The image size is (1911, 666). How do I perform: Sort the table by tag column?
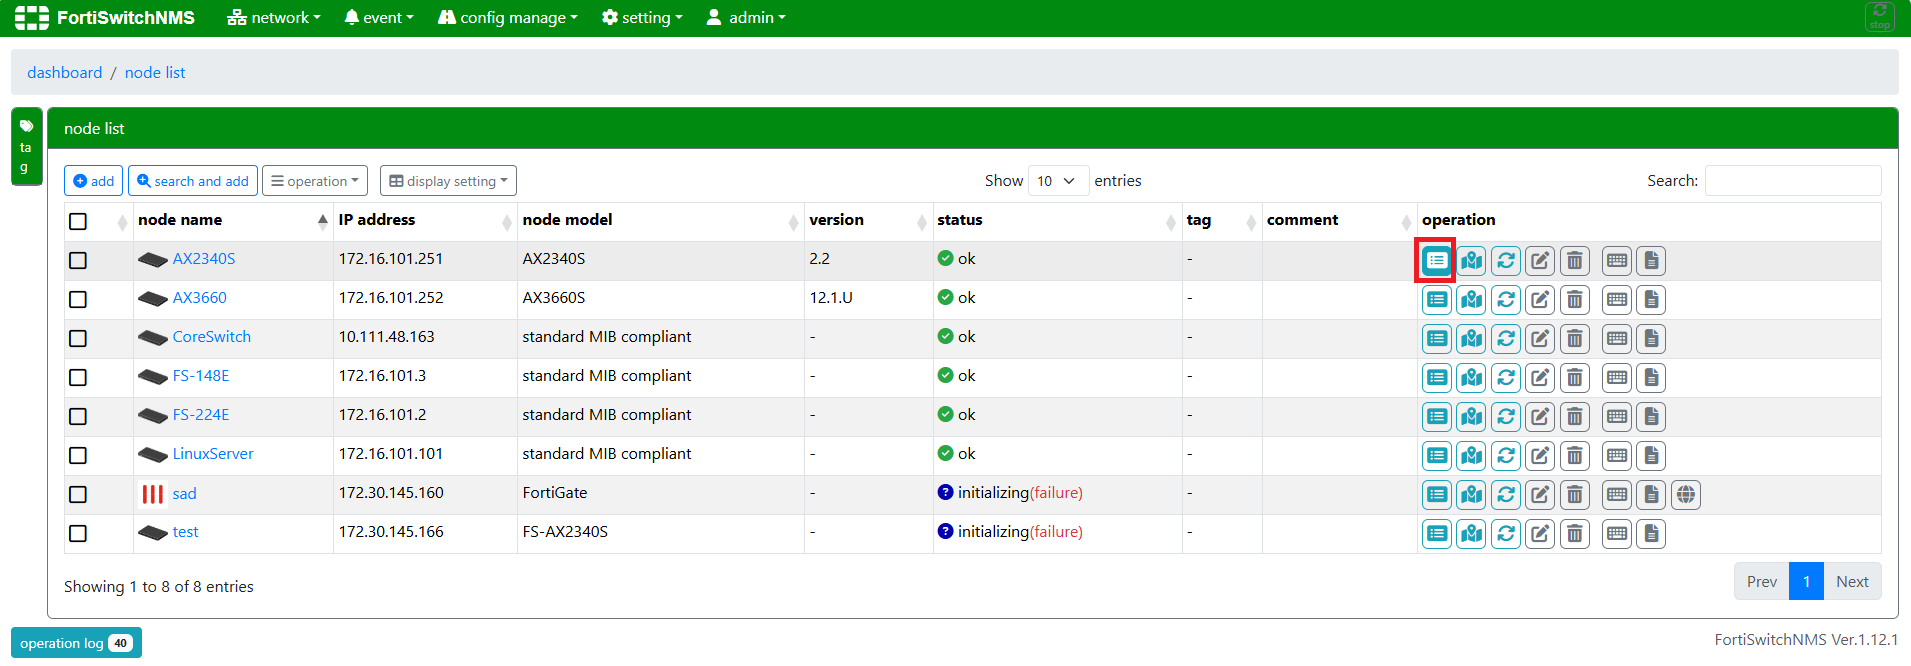click(x=1222, y=221)
